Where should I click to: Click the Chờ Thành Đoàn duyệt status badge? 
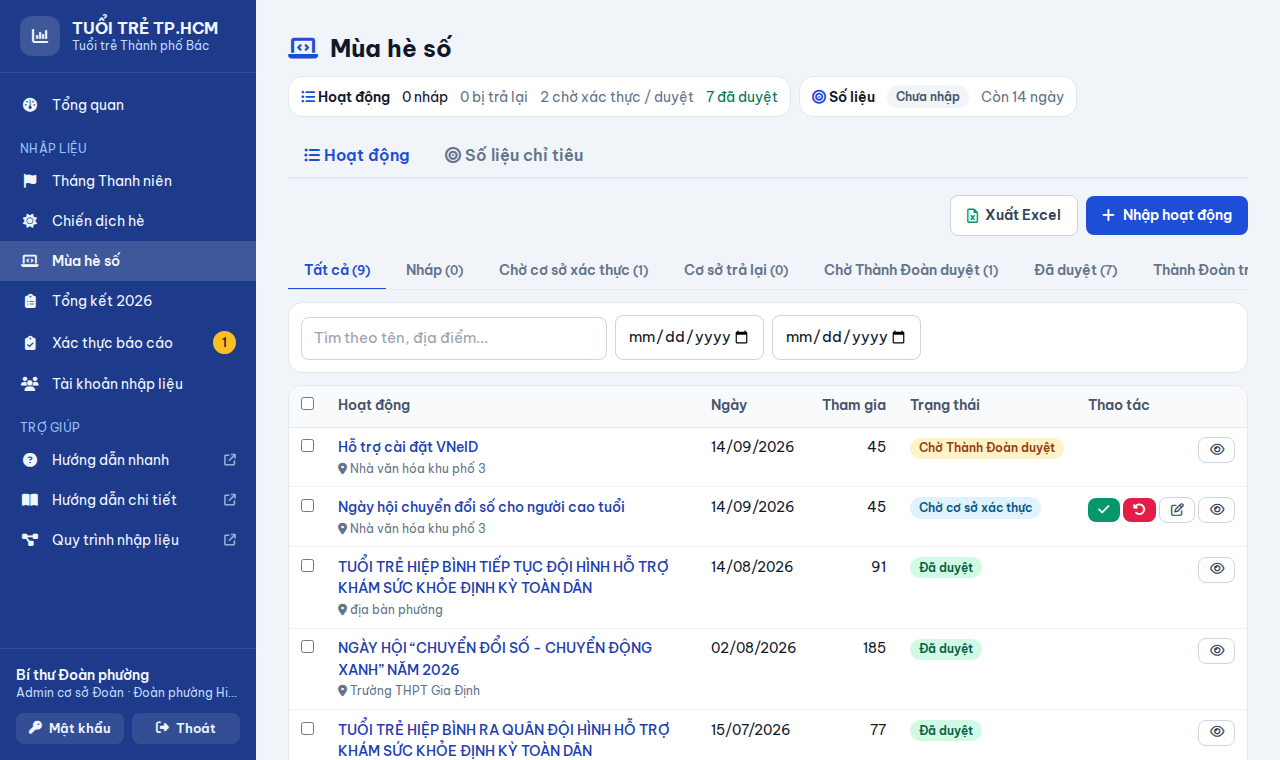[x=987, y=448]
